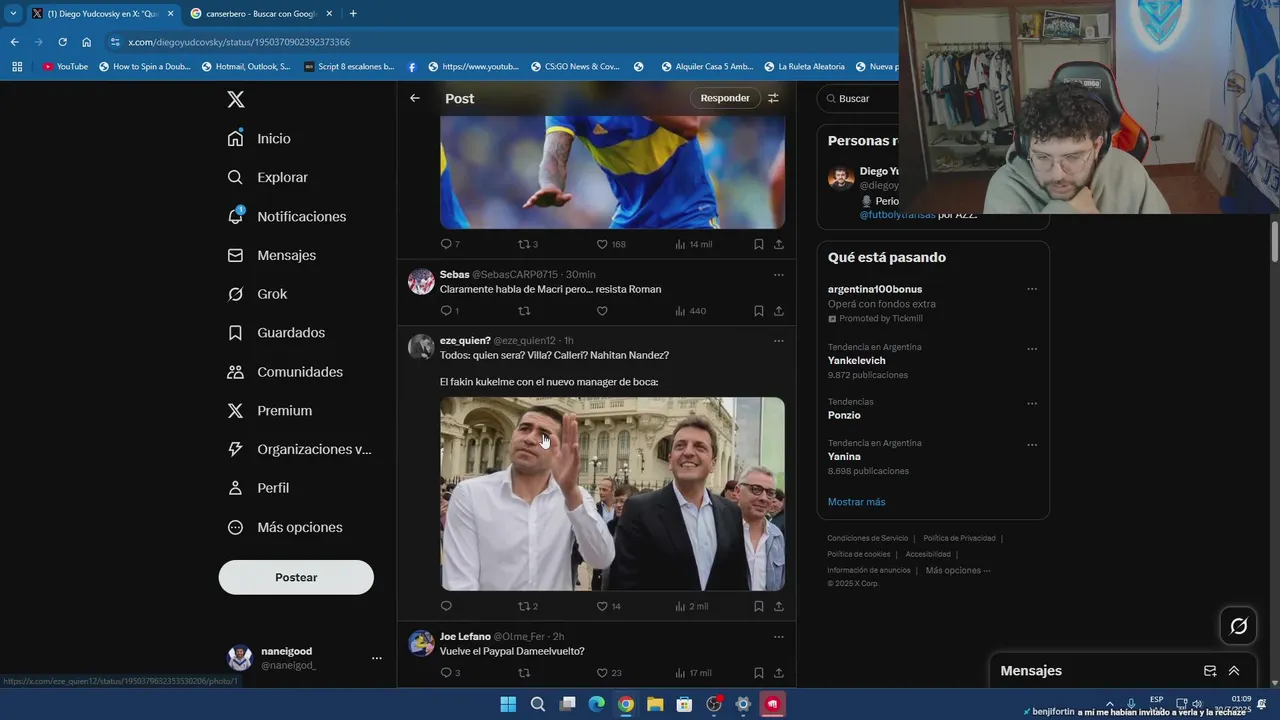The image size is (1280, 720).
Task: Open Organizaciones verificadas entry
Action: [x=299, y=450]
